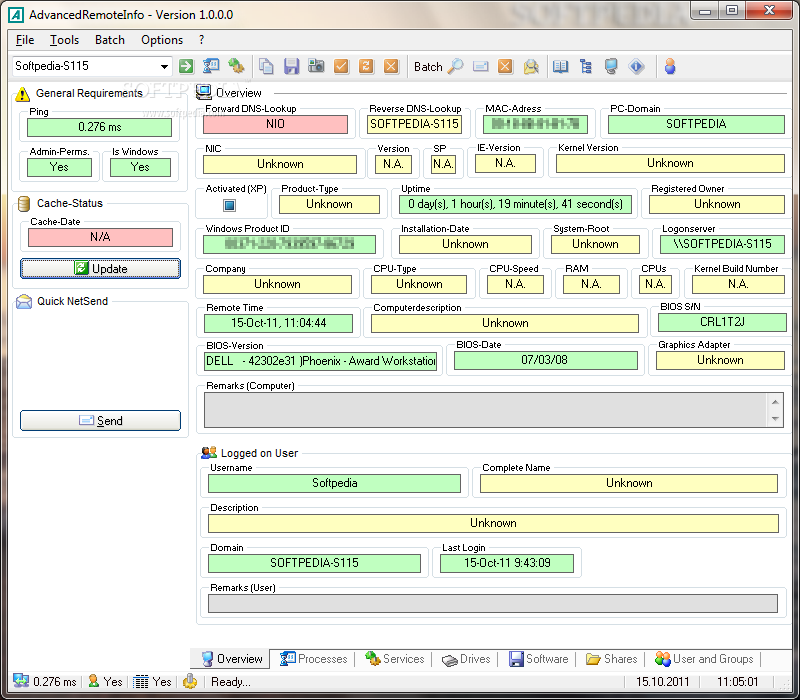Click the Last Login 15-Oct-11 value
800x700 pixels.
pos(507,563)
